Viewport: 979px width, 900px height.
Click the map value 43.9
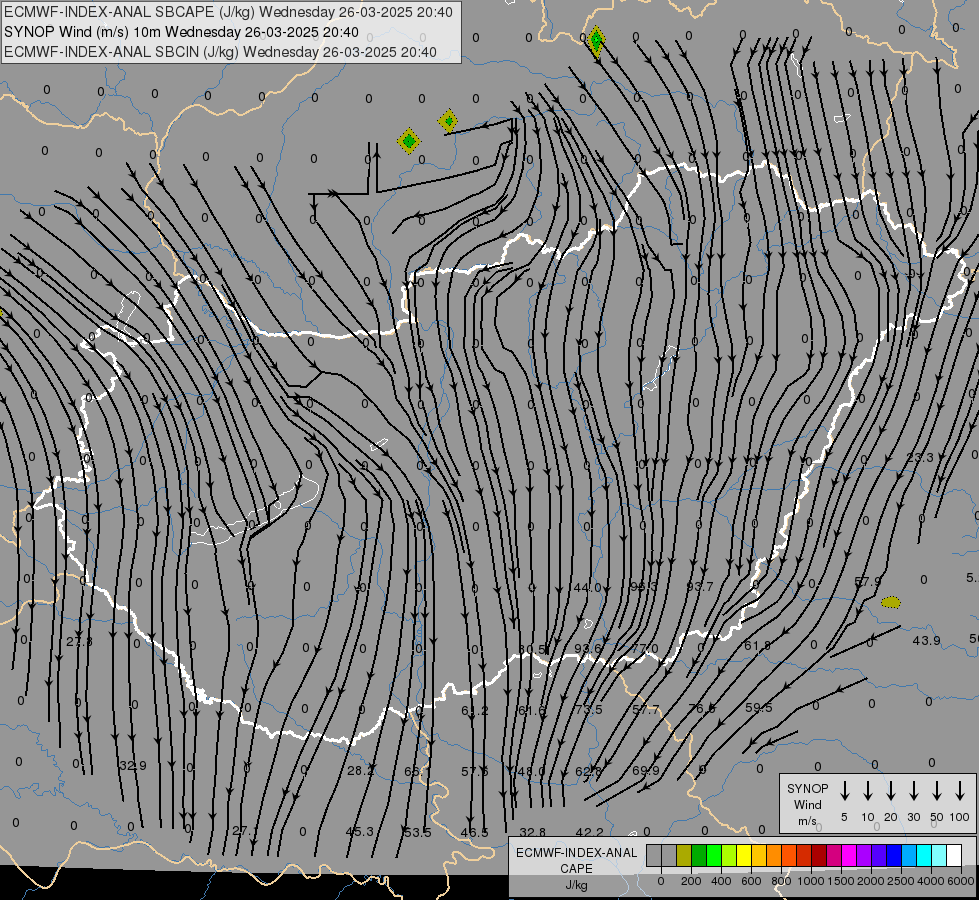click(926, 641)
